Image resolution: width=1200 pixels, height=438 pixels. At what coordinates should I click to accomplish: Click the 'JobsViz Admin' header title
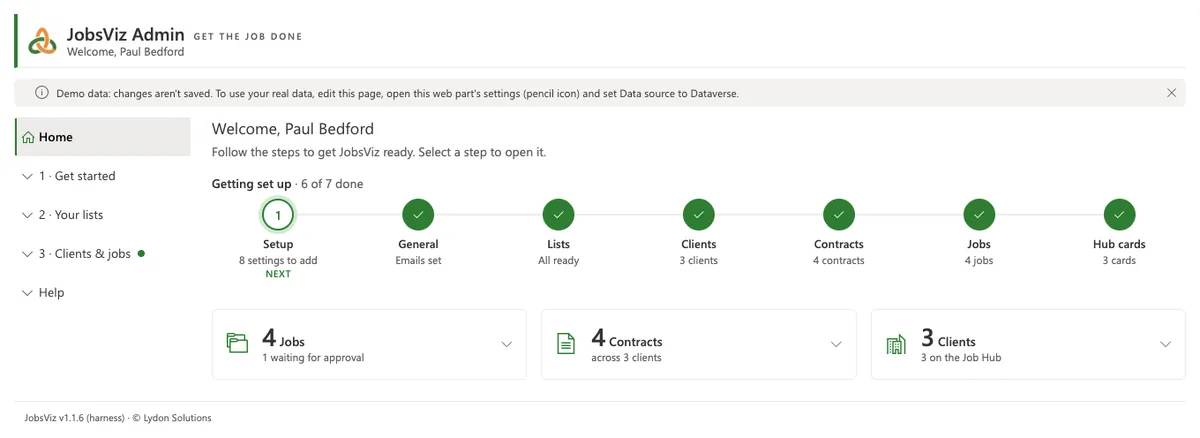[124, 34]
